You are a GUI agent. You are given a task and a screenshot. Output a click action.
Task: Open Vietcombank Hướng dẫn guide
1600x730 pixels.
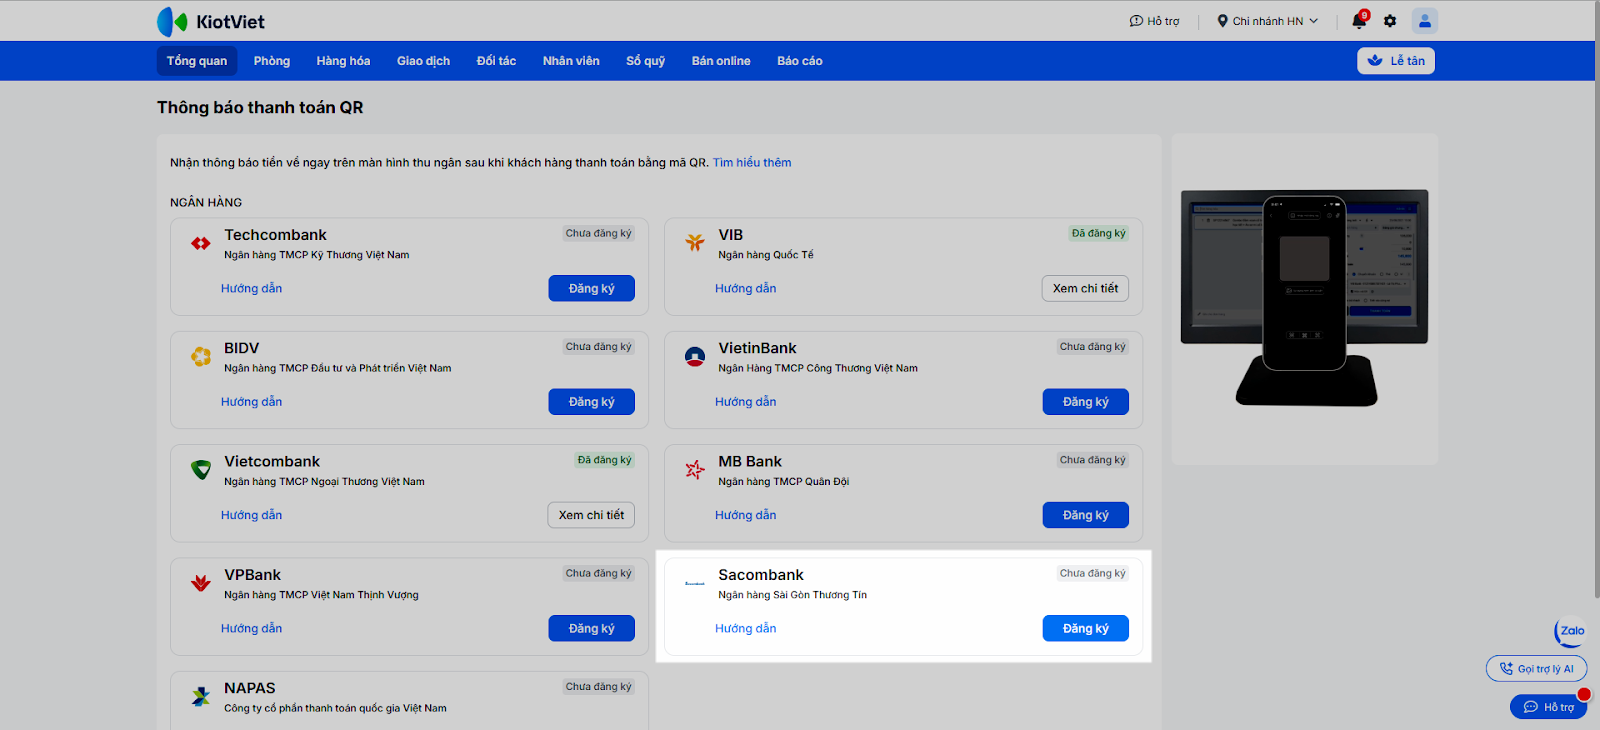click(252, 515)
